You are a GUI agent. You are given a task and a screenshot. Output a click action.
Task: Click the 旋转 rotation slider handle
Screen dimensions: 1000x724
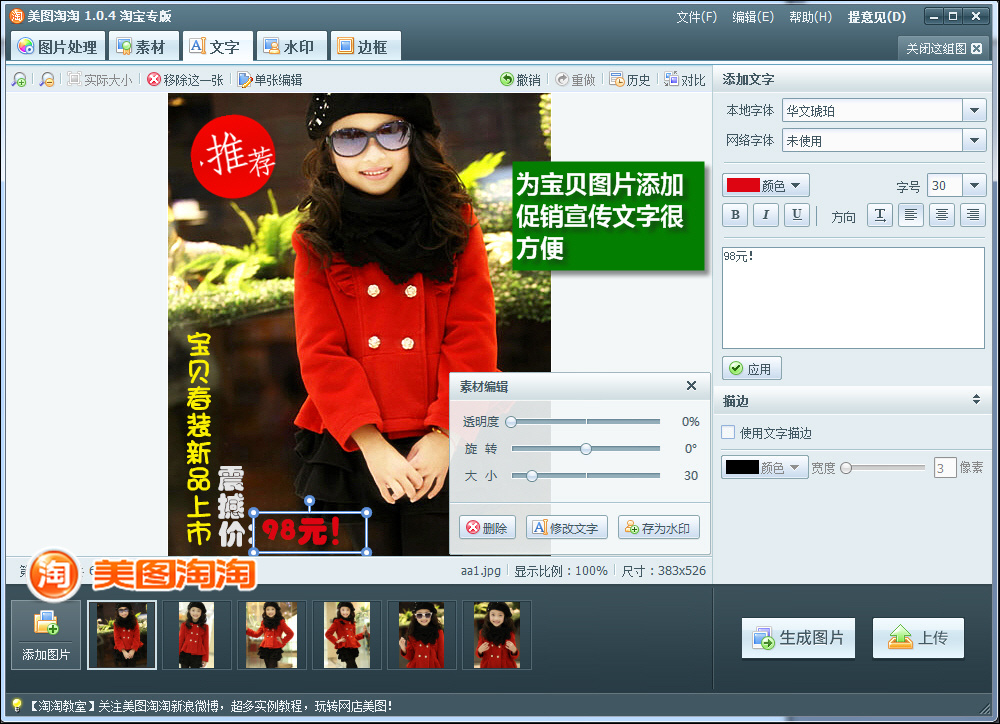coord(586,448)
